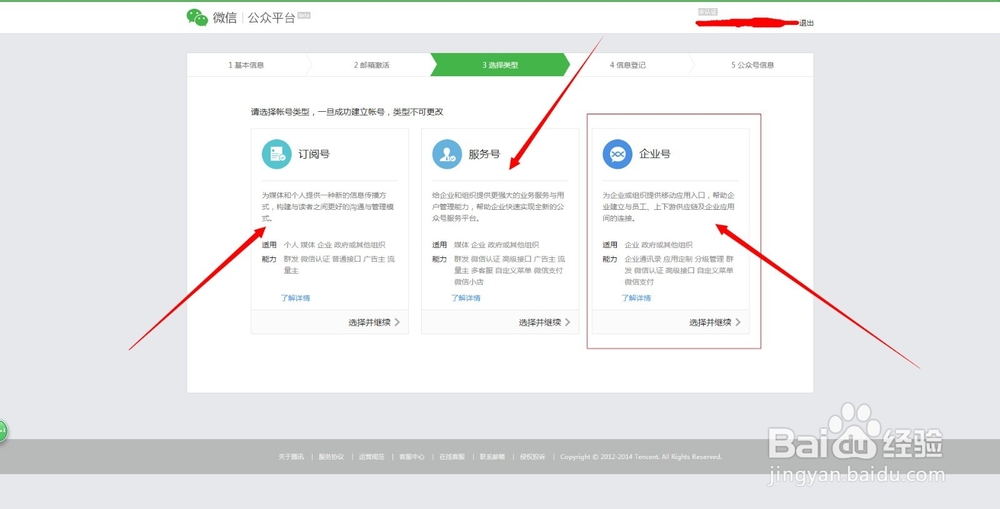Click the 服务号 round blue icon
Screen dimensions: 1000x509
[x=447, y=154]
